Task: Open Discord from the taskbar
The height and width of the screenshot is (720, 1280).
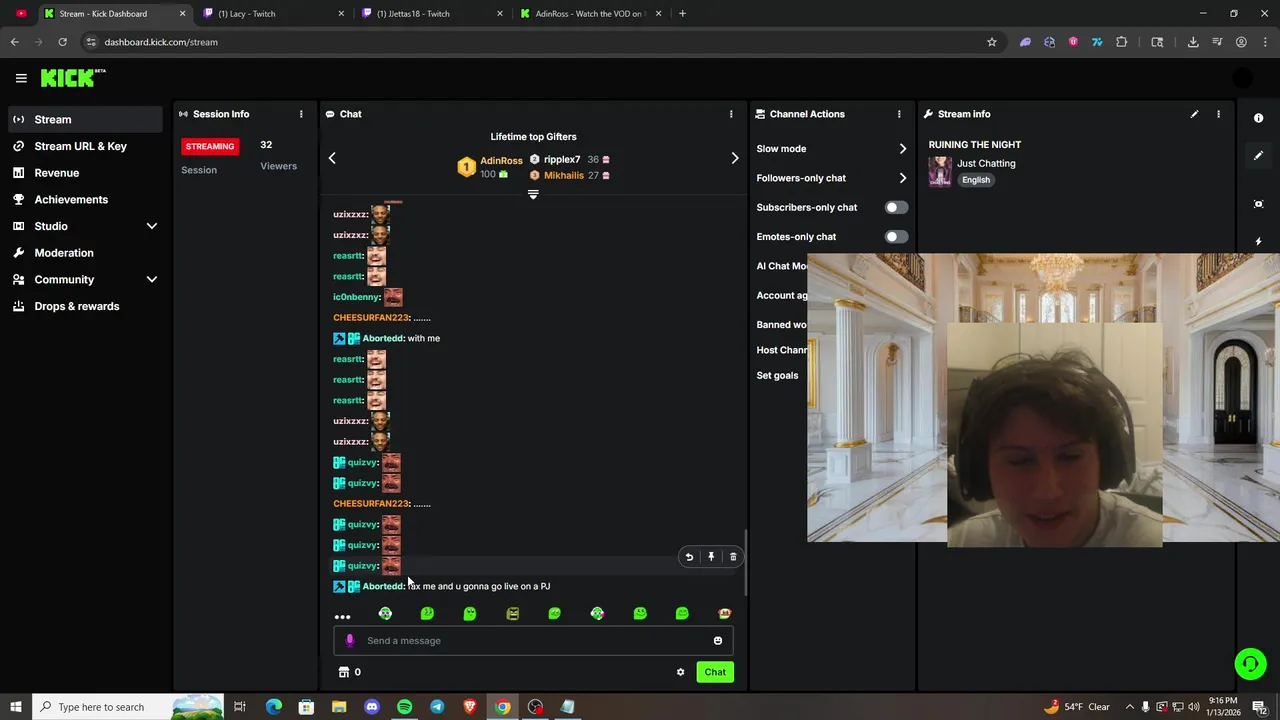Action: [372, 707]
